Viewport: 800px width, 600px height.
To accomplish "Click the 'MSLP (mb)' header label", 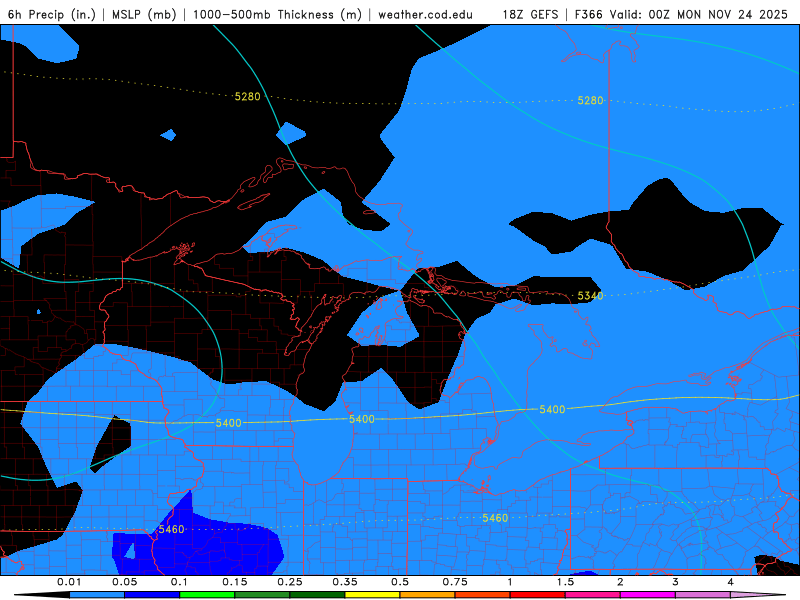I will [143, 14].
